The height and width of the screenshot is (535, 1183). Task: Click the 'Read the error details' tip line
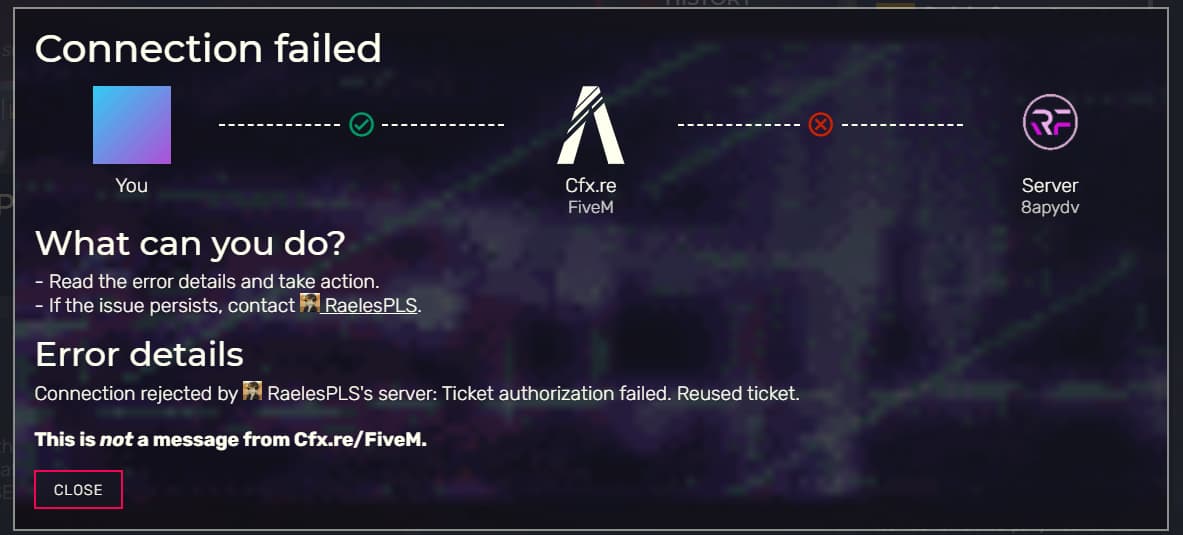pos(207,282)
